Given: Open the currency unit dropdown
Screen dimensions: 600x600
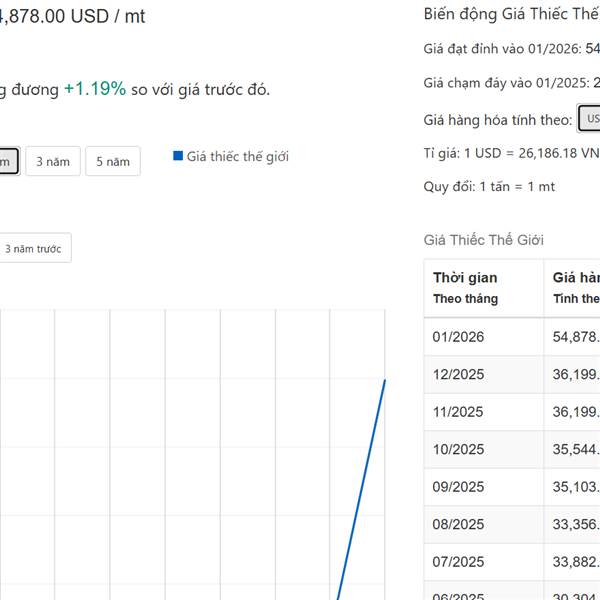Looking at the screenshot, I should 589,119.
